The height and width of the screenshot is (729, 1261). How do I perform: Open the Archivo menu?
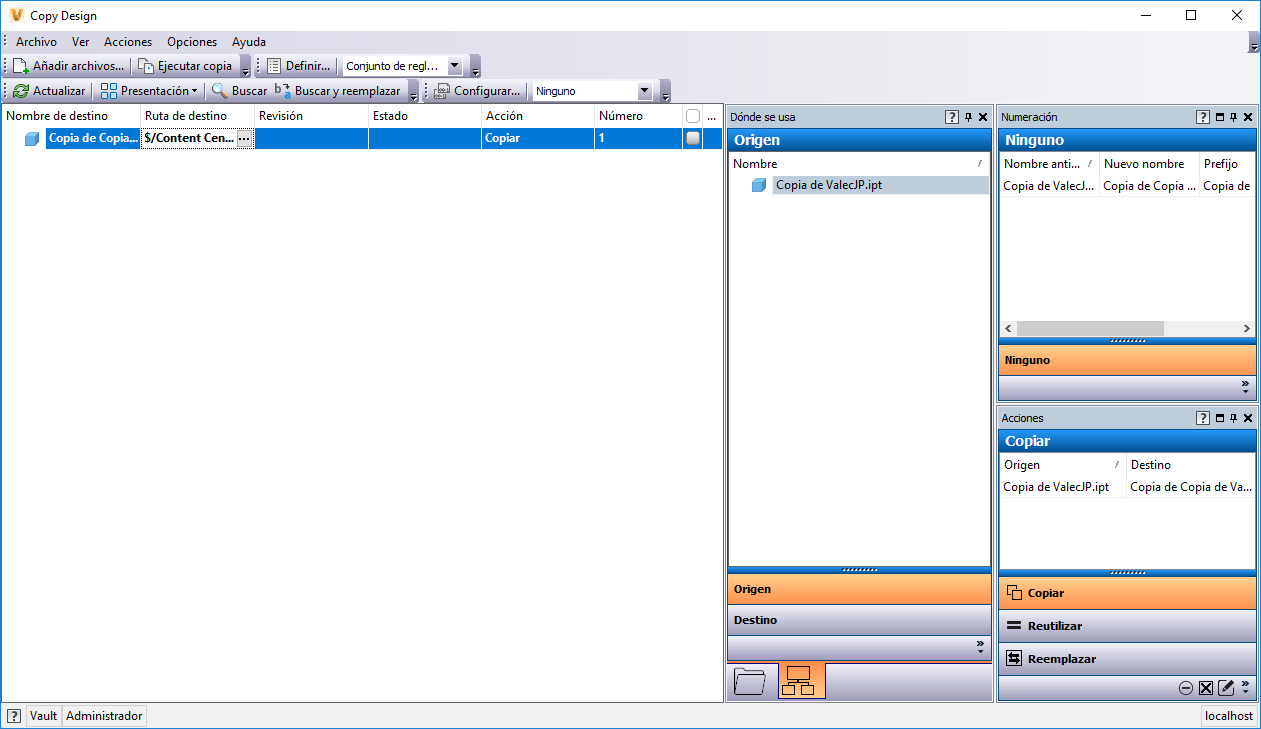coord(36,42)
